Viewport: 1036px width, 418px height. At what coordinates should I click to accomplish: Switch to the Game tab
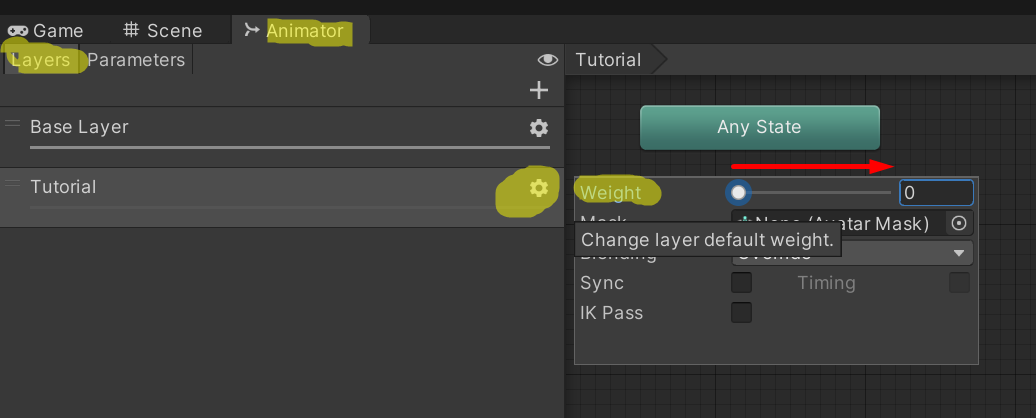[46, 31]
